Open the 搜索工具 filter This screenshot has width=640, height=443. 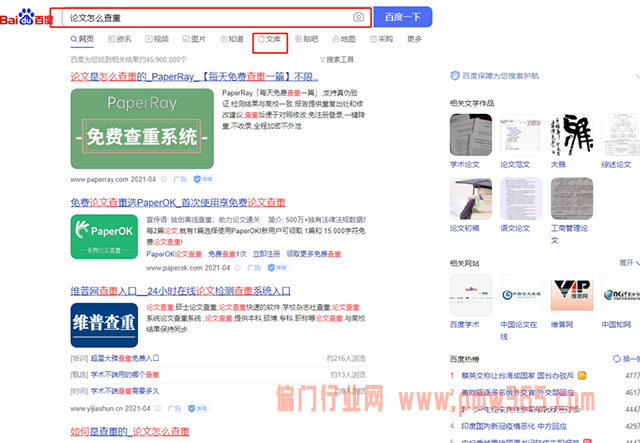pyautogui.click(x=337, y=60)
